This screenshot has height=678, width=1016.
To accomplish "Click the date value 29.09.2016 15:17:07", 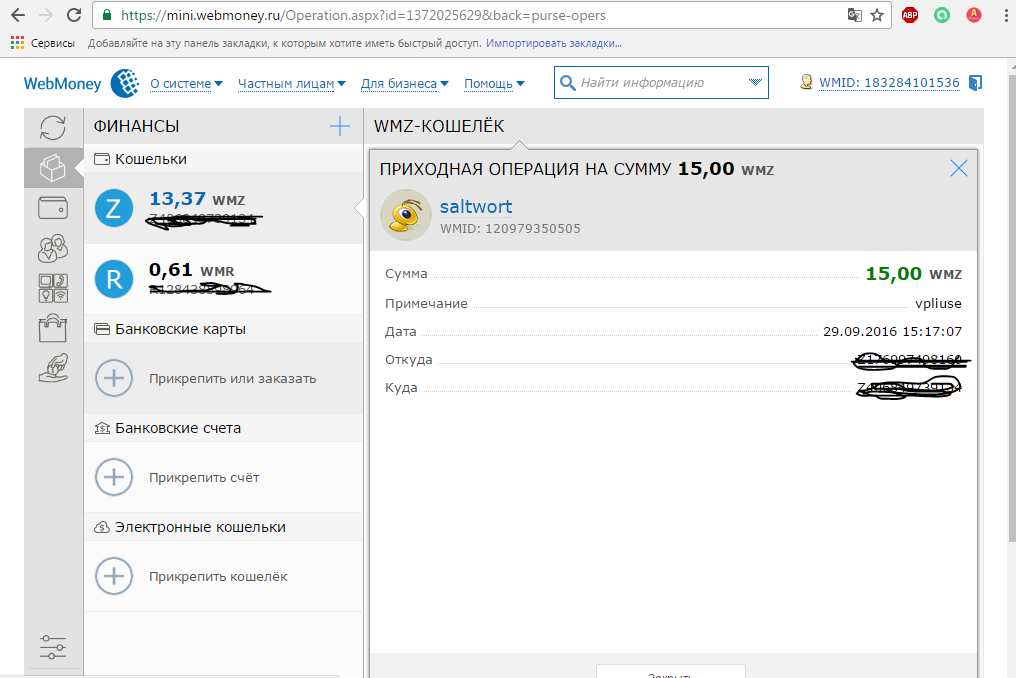I will click(x=892, y=331).
